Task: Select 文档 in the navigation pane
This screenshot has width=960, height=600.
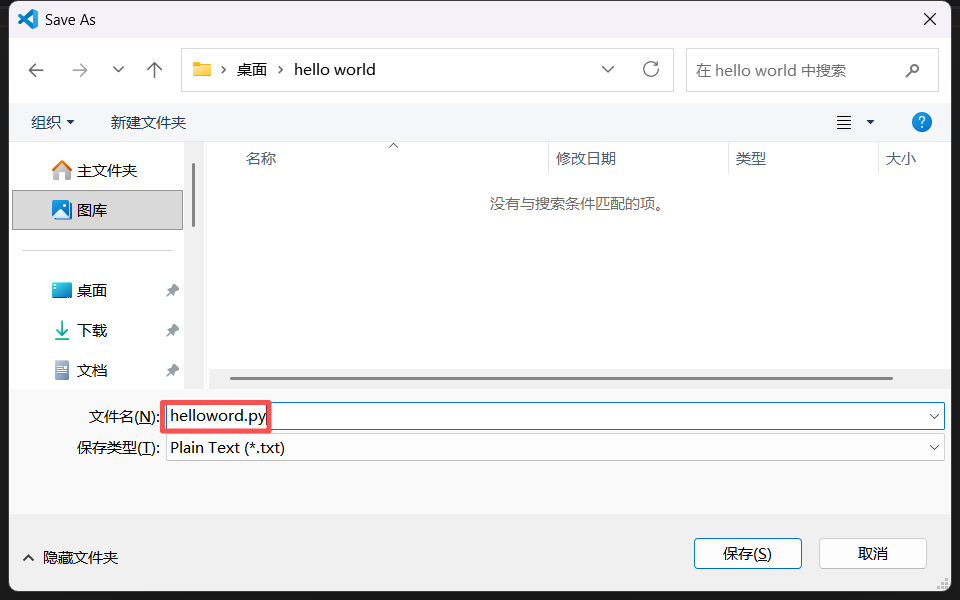Action: [x=92, y=370]
